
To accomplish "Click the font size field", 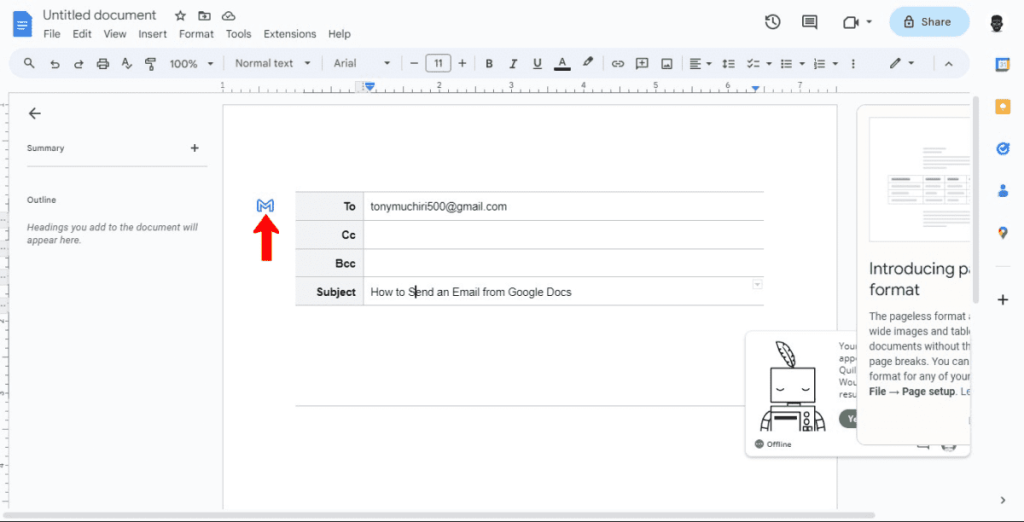I will click(438, 63).
